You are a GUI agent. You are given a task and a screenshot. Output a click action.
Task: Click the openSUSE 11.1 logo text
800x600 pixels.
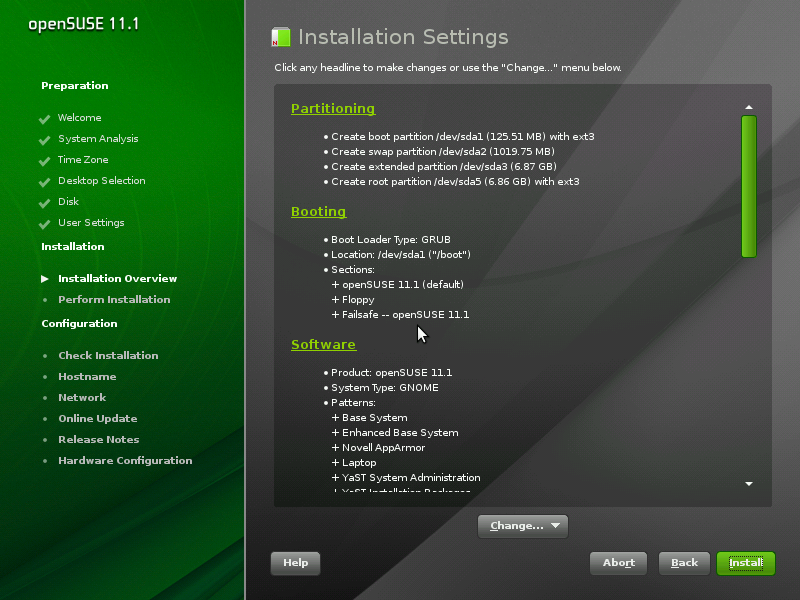click(x=84, y=24)
